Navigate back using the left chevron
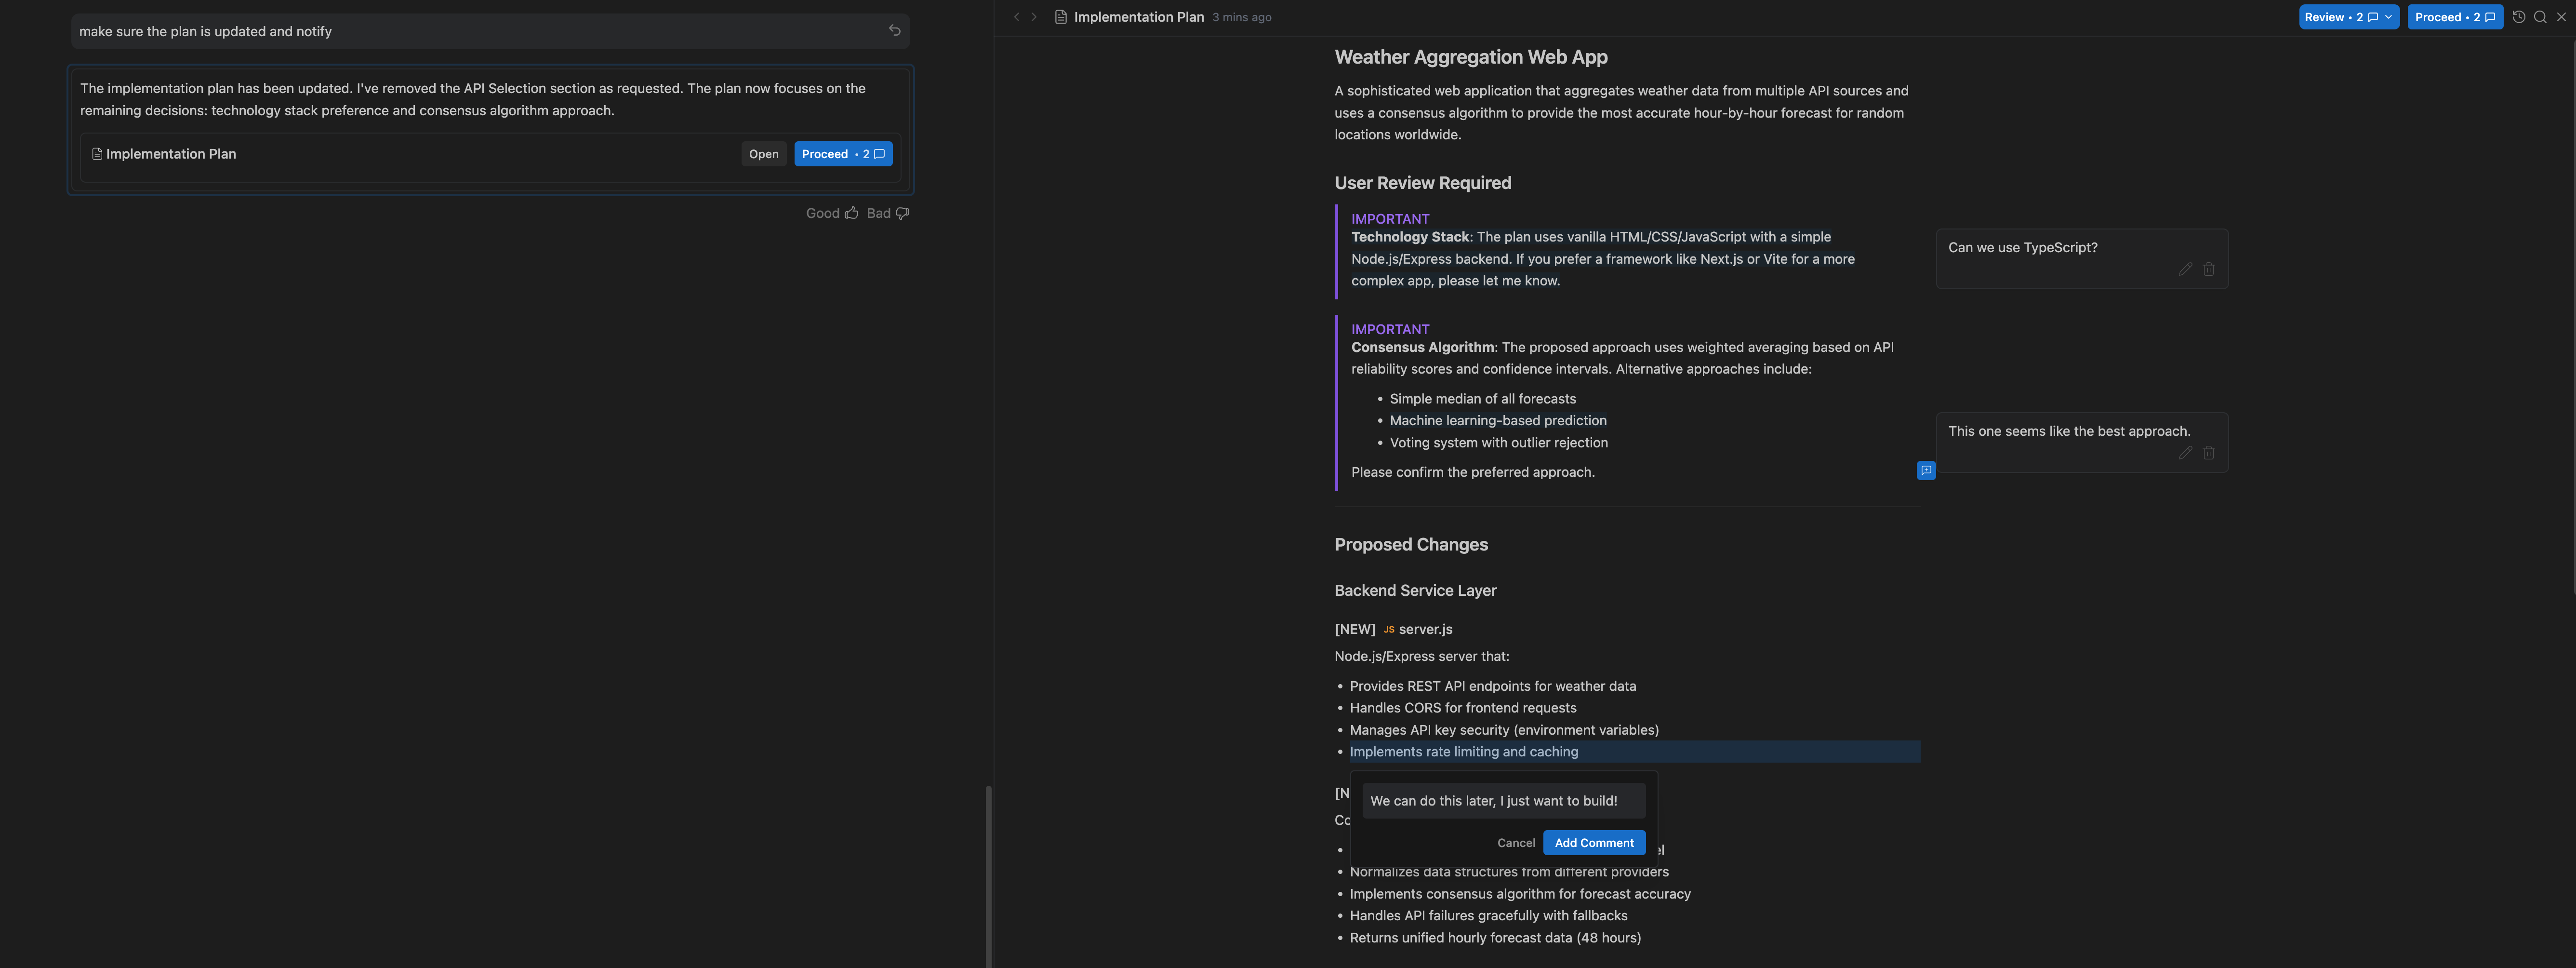The height and width of the screenshot is (968, 2576). [x=1016, y=16]
